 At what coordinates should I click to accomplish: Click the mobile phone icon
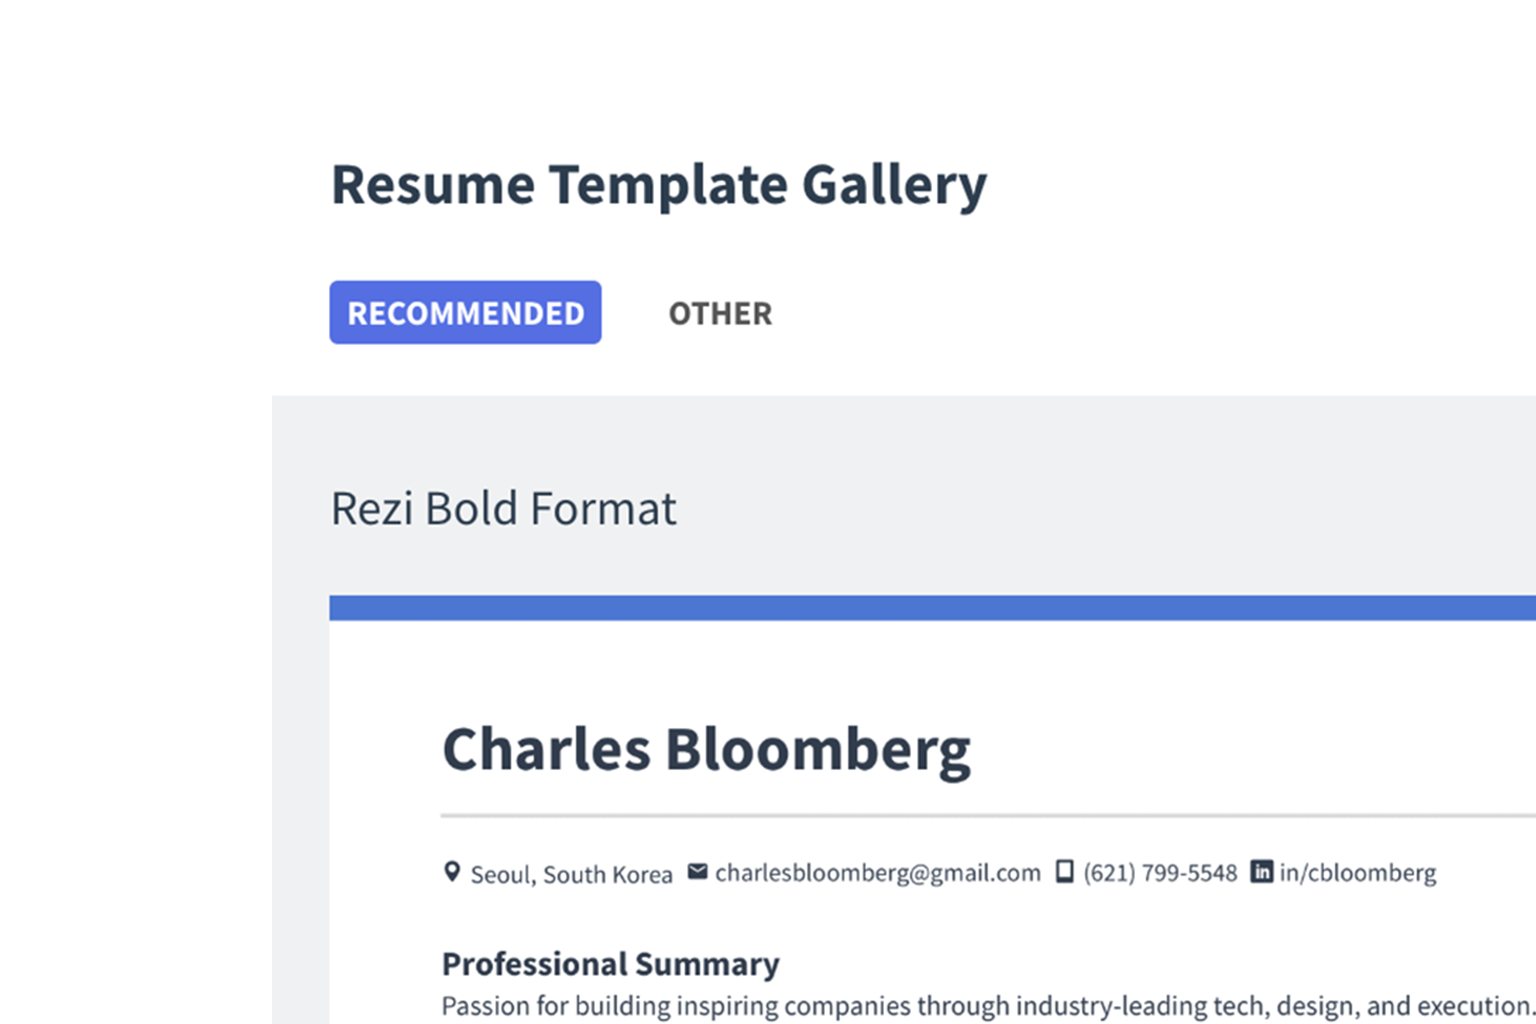coord(1065,872)
